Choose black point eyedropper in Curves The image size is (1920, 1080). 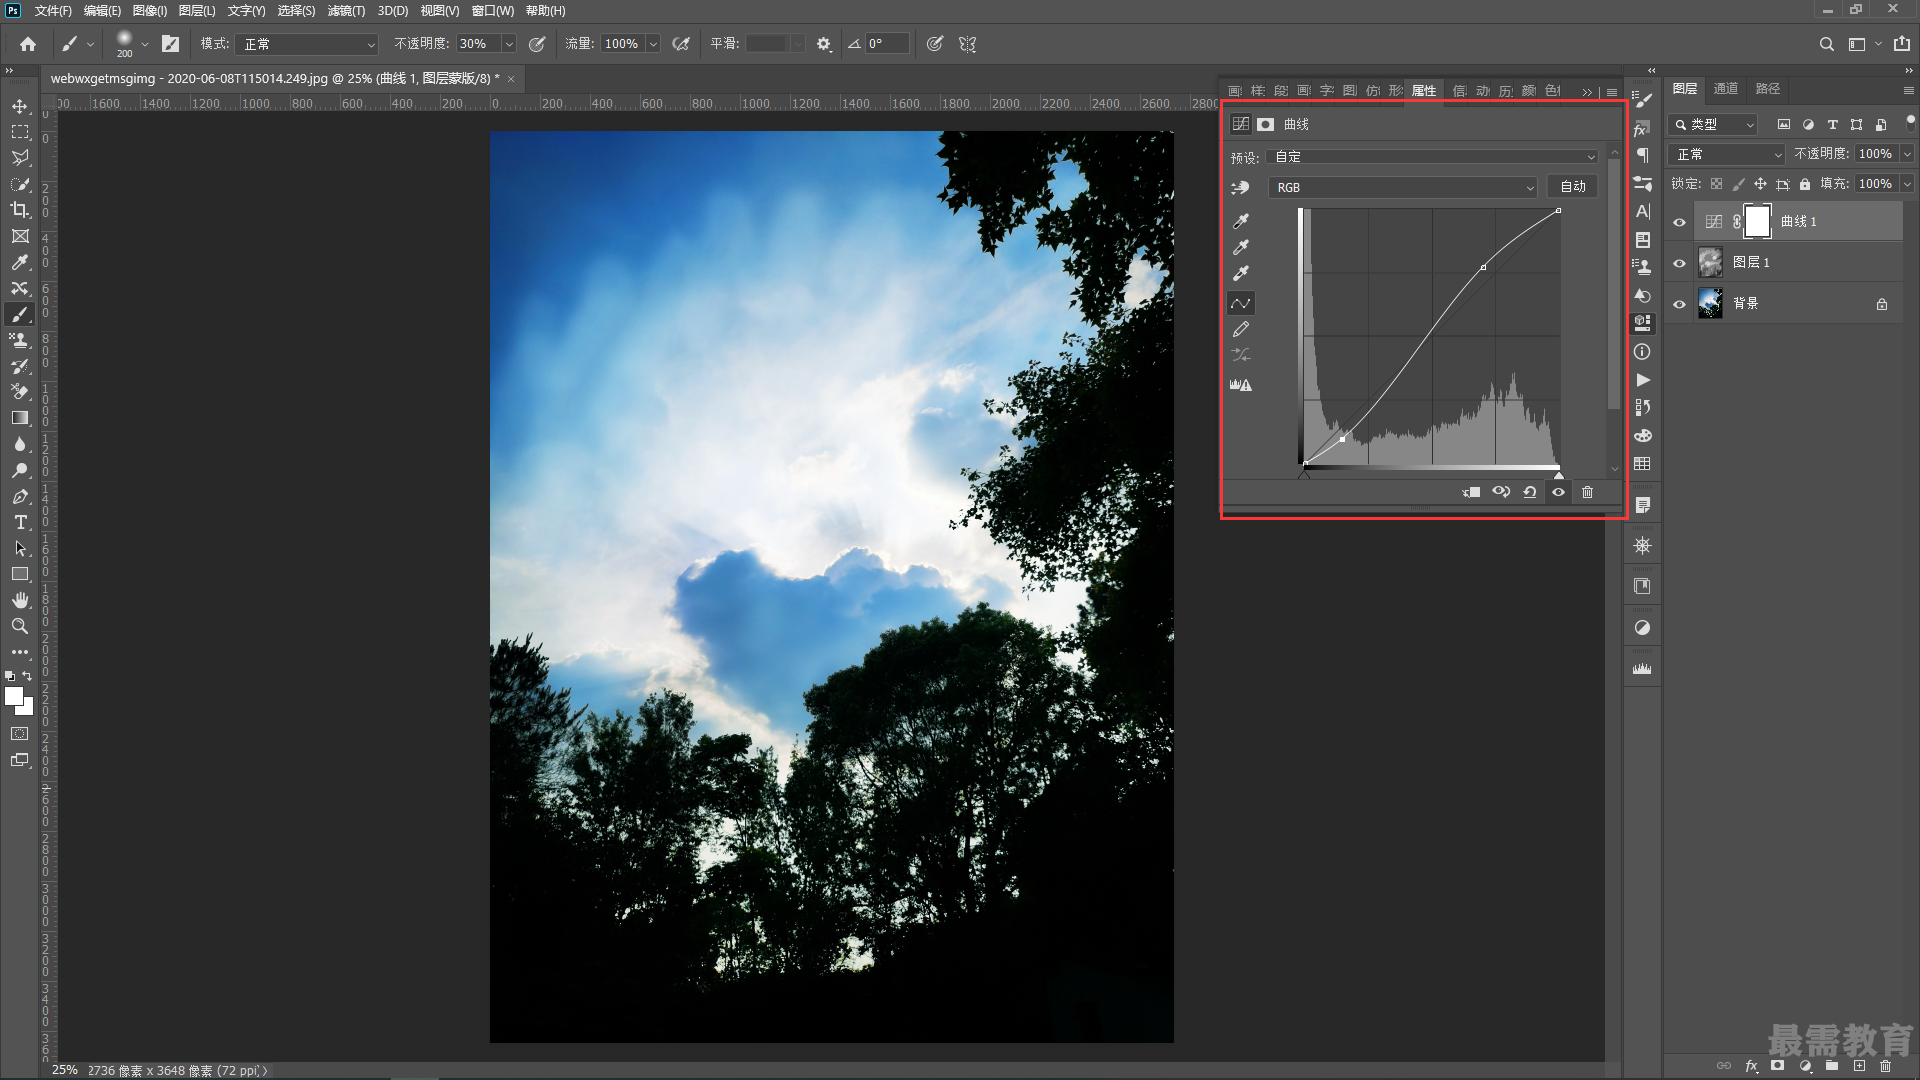(x=1241, y=221)
